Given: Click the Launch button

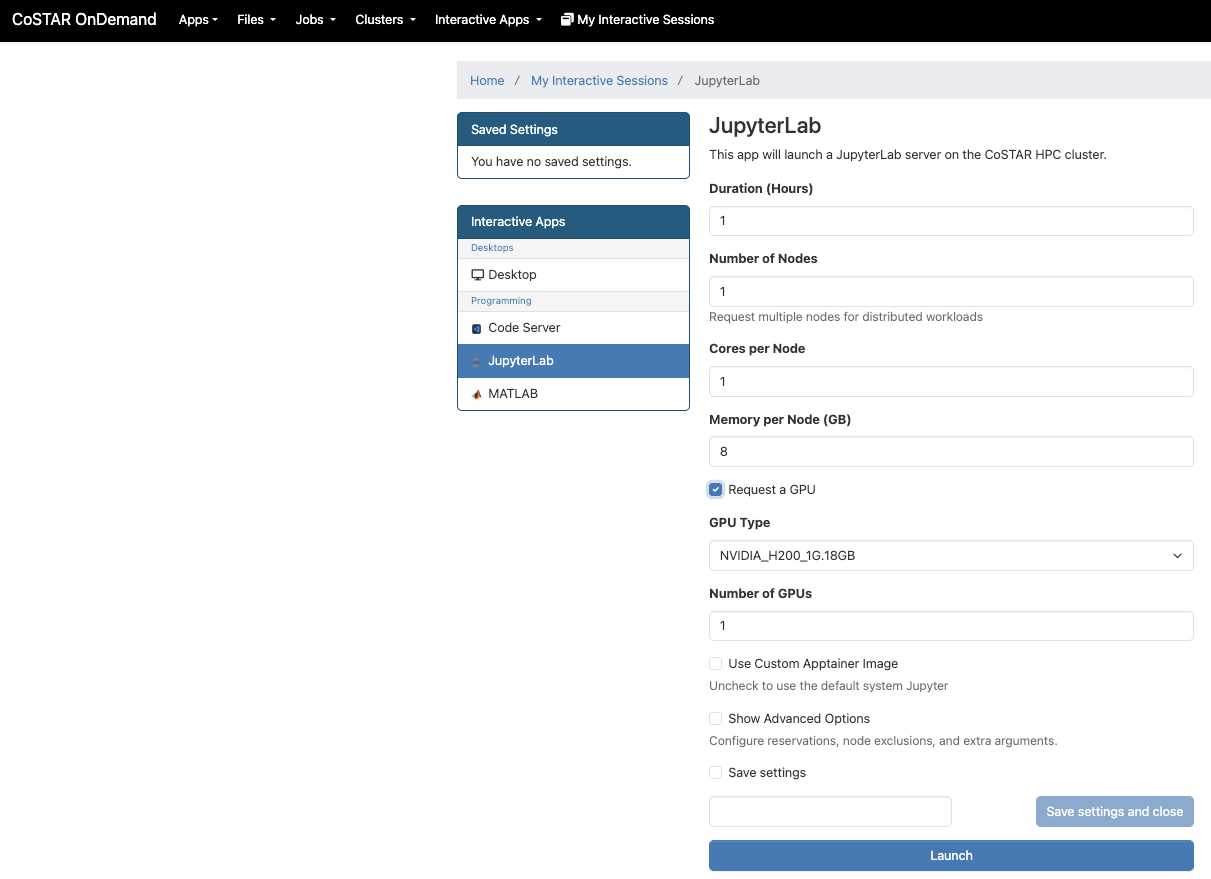Looking at the screenshot, I should (x=951, y=856).
